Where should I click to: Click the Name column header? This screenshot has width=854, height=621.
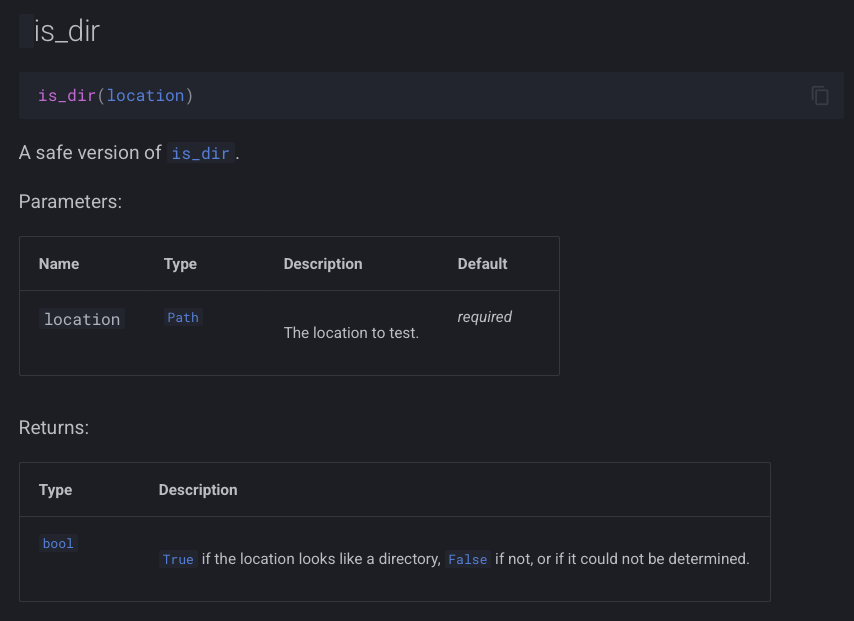click(59, 264)
